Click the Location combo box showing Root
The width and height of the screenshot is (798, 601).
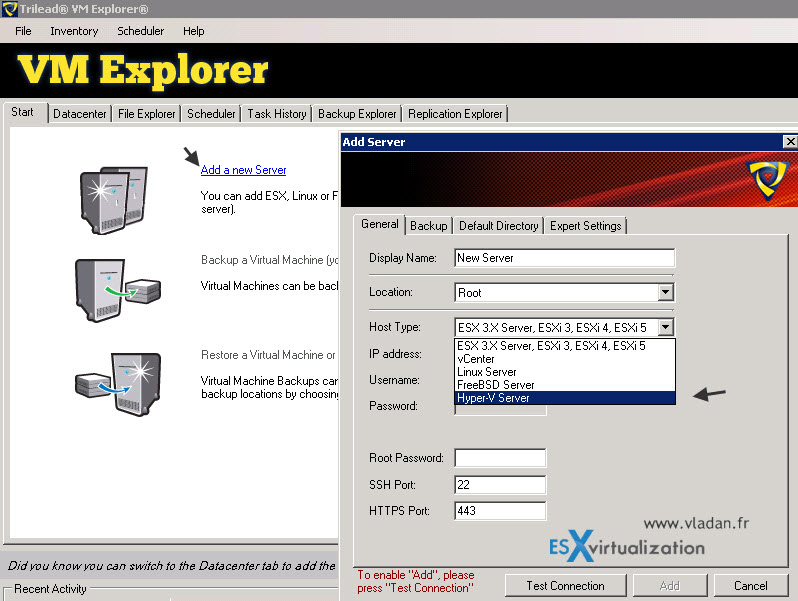click(564, 293)
